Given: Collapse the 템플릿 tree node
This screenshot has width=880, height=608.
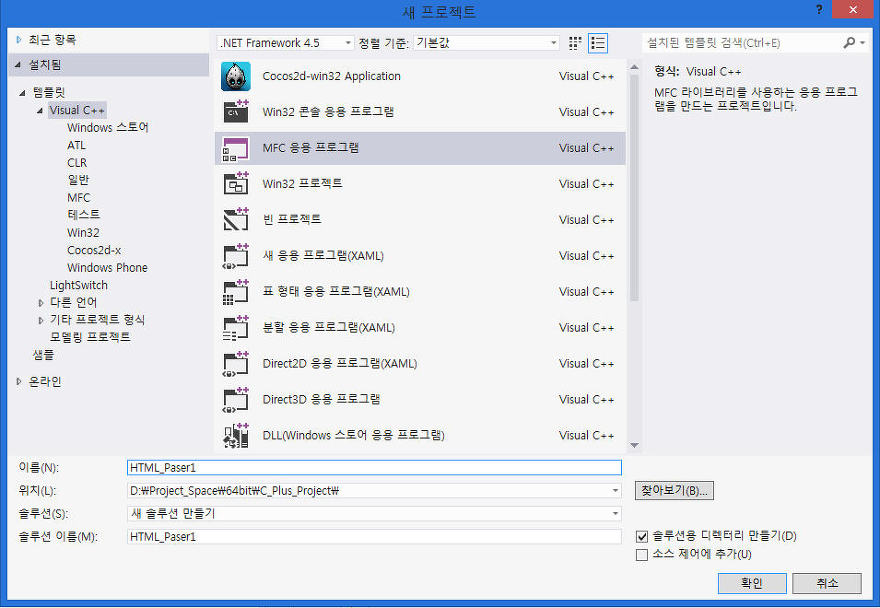Looking at the screenshot, I should click(x=22, y=93).
